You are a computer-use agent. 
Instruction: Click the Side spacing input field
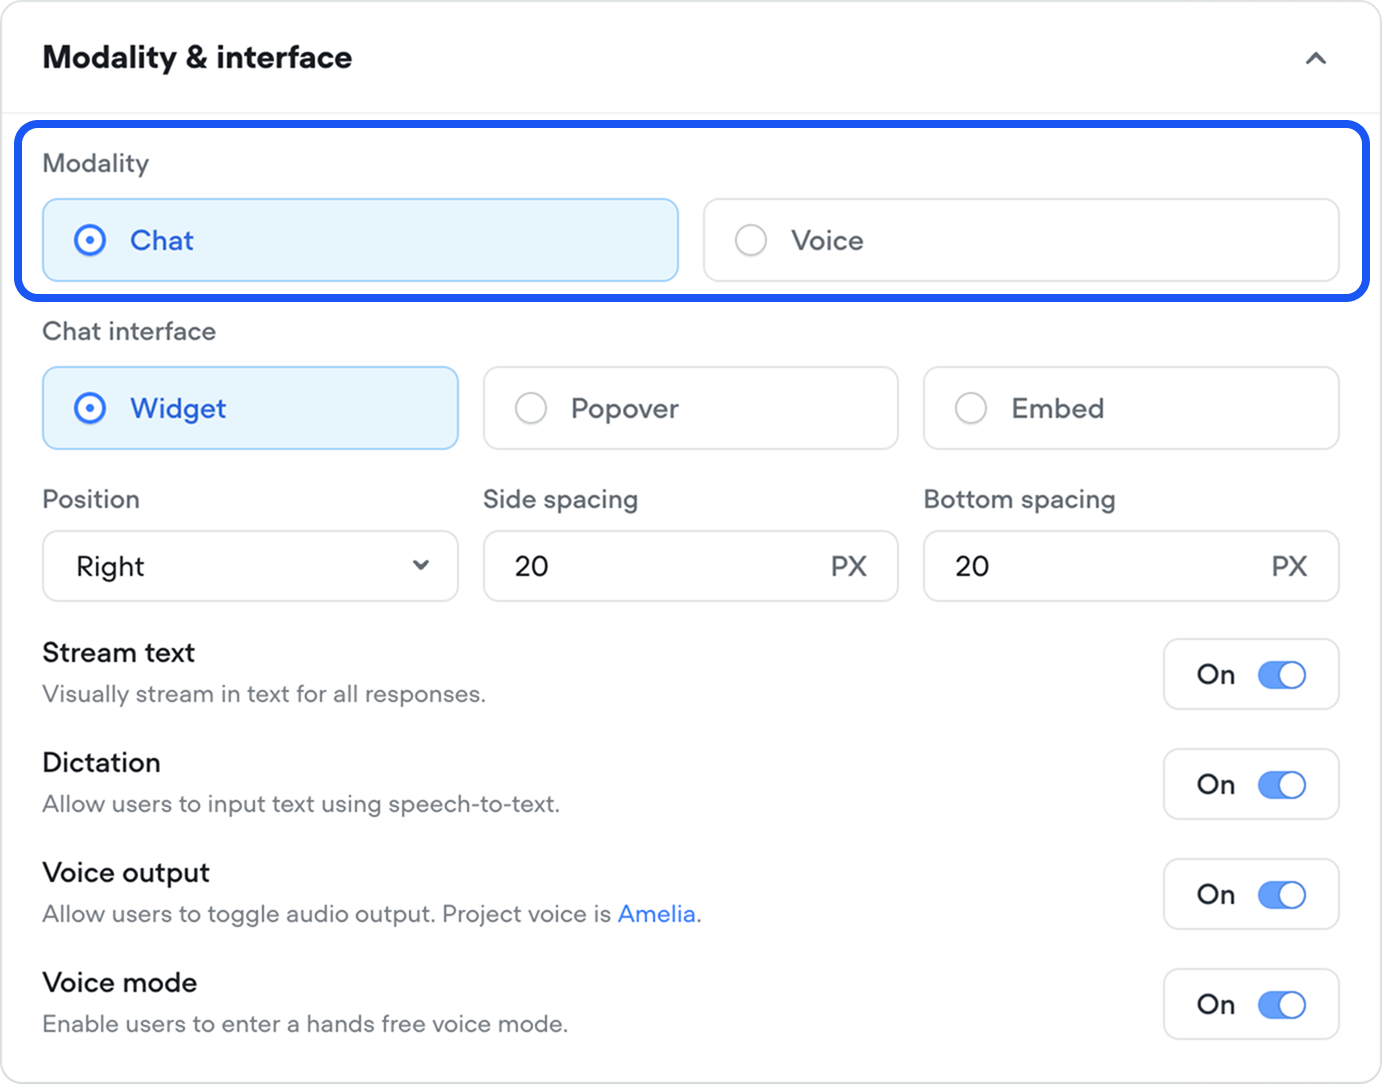[660, 566]
